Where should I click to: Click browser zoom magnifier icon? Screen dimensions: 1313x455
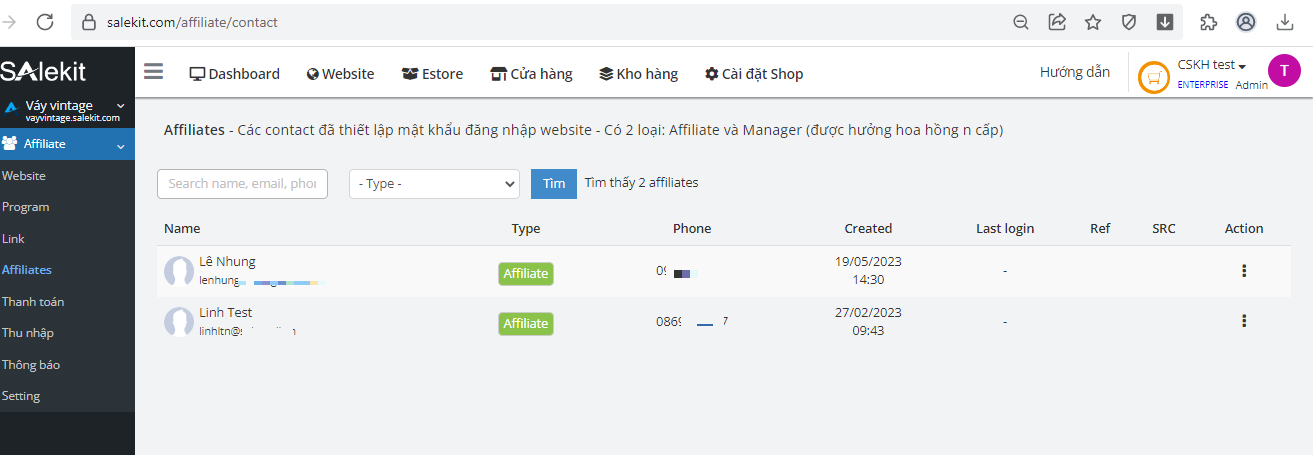[x=1021, y=22]
